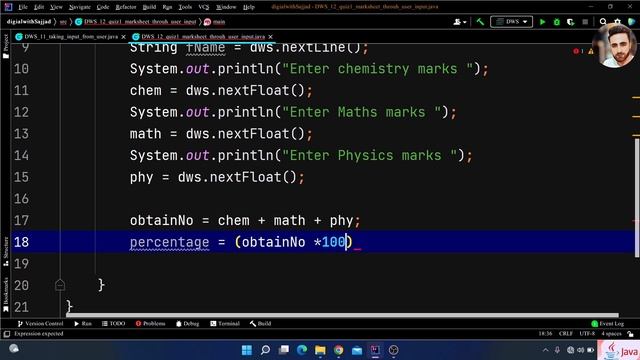This screenshot has width=640, height=360.
Task: Click the CRLF line separator selector
Action: click(565, 334)
